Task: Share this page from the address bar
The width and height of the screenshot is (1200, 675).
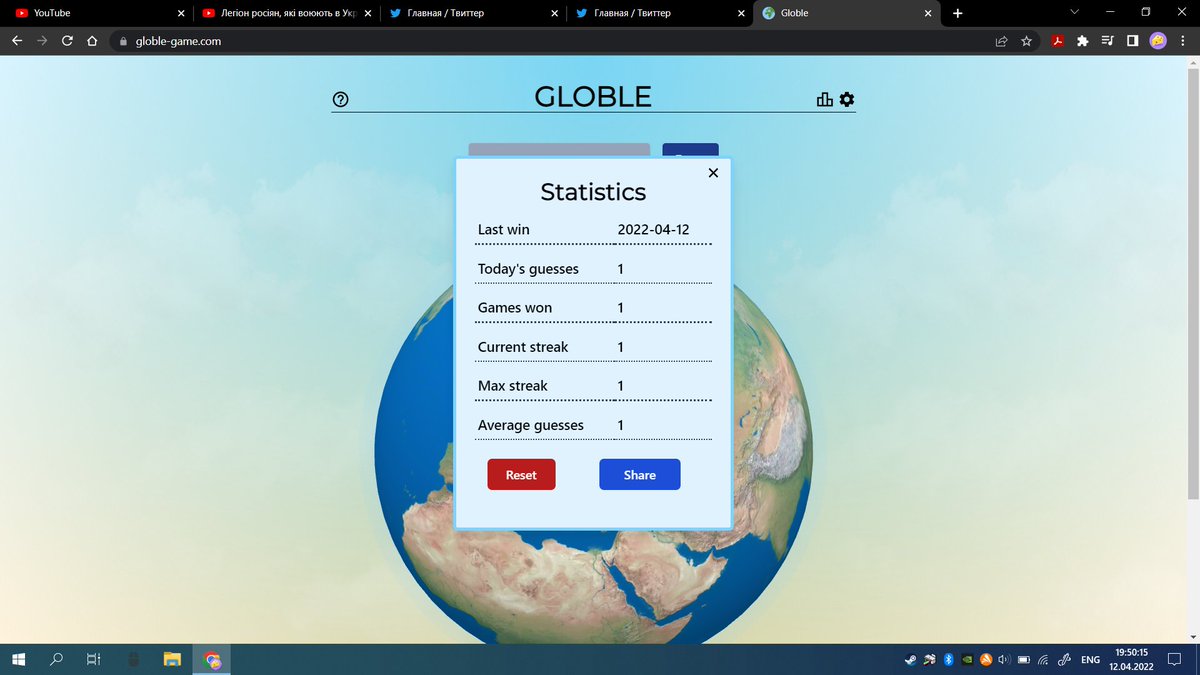Action: [x=1001, y=41]
